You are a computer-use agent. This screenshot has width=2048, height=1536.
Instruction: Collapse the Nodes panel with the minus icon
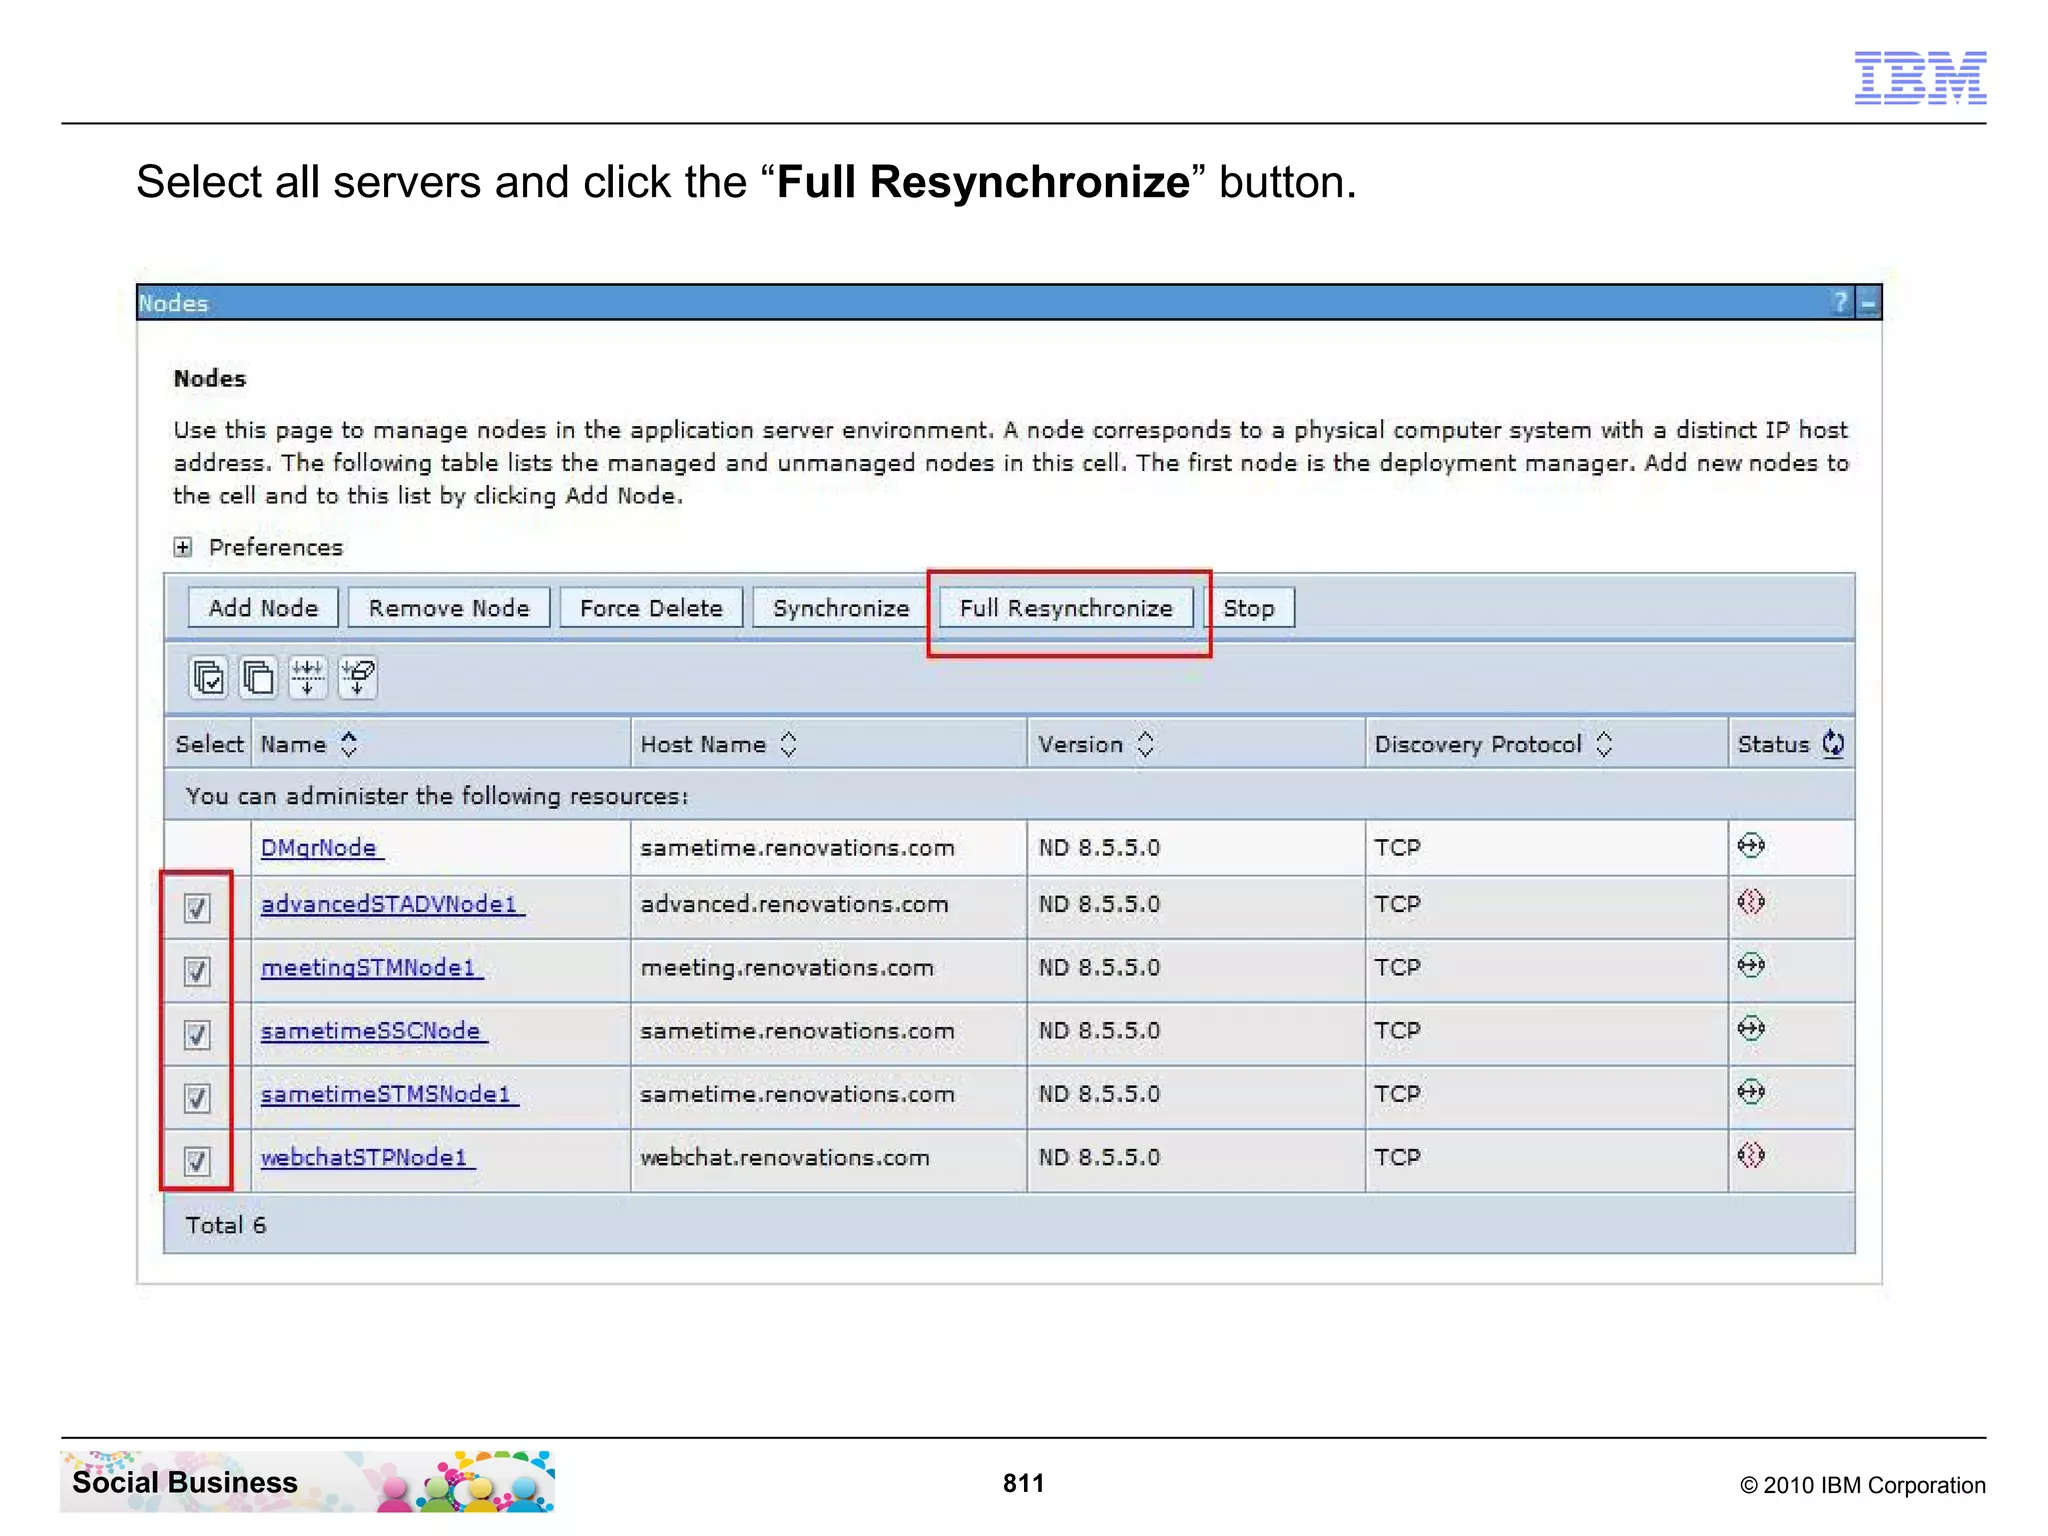pyautogui.click(x=1867, y=302)
